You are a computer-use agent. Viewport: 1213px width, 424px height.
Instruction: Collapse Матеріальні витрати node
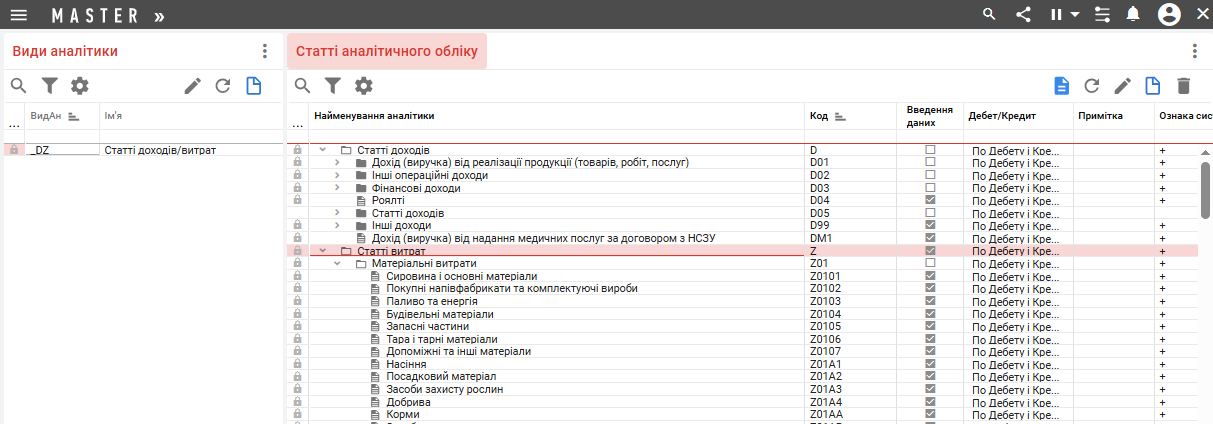338,264
